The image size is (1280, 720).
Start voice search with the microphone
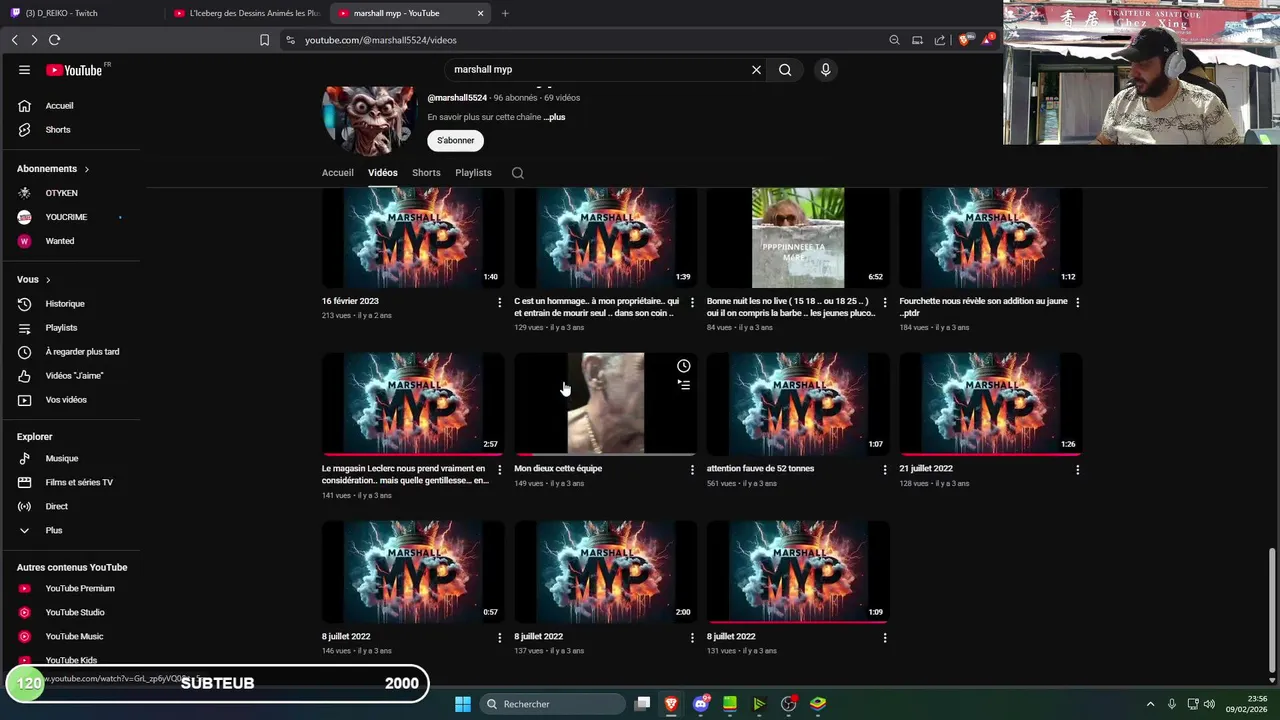[825, 70]
